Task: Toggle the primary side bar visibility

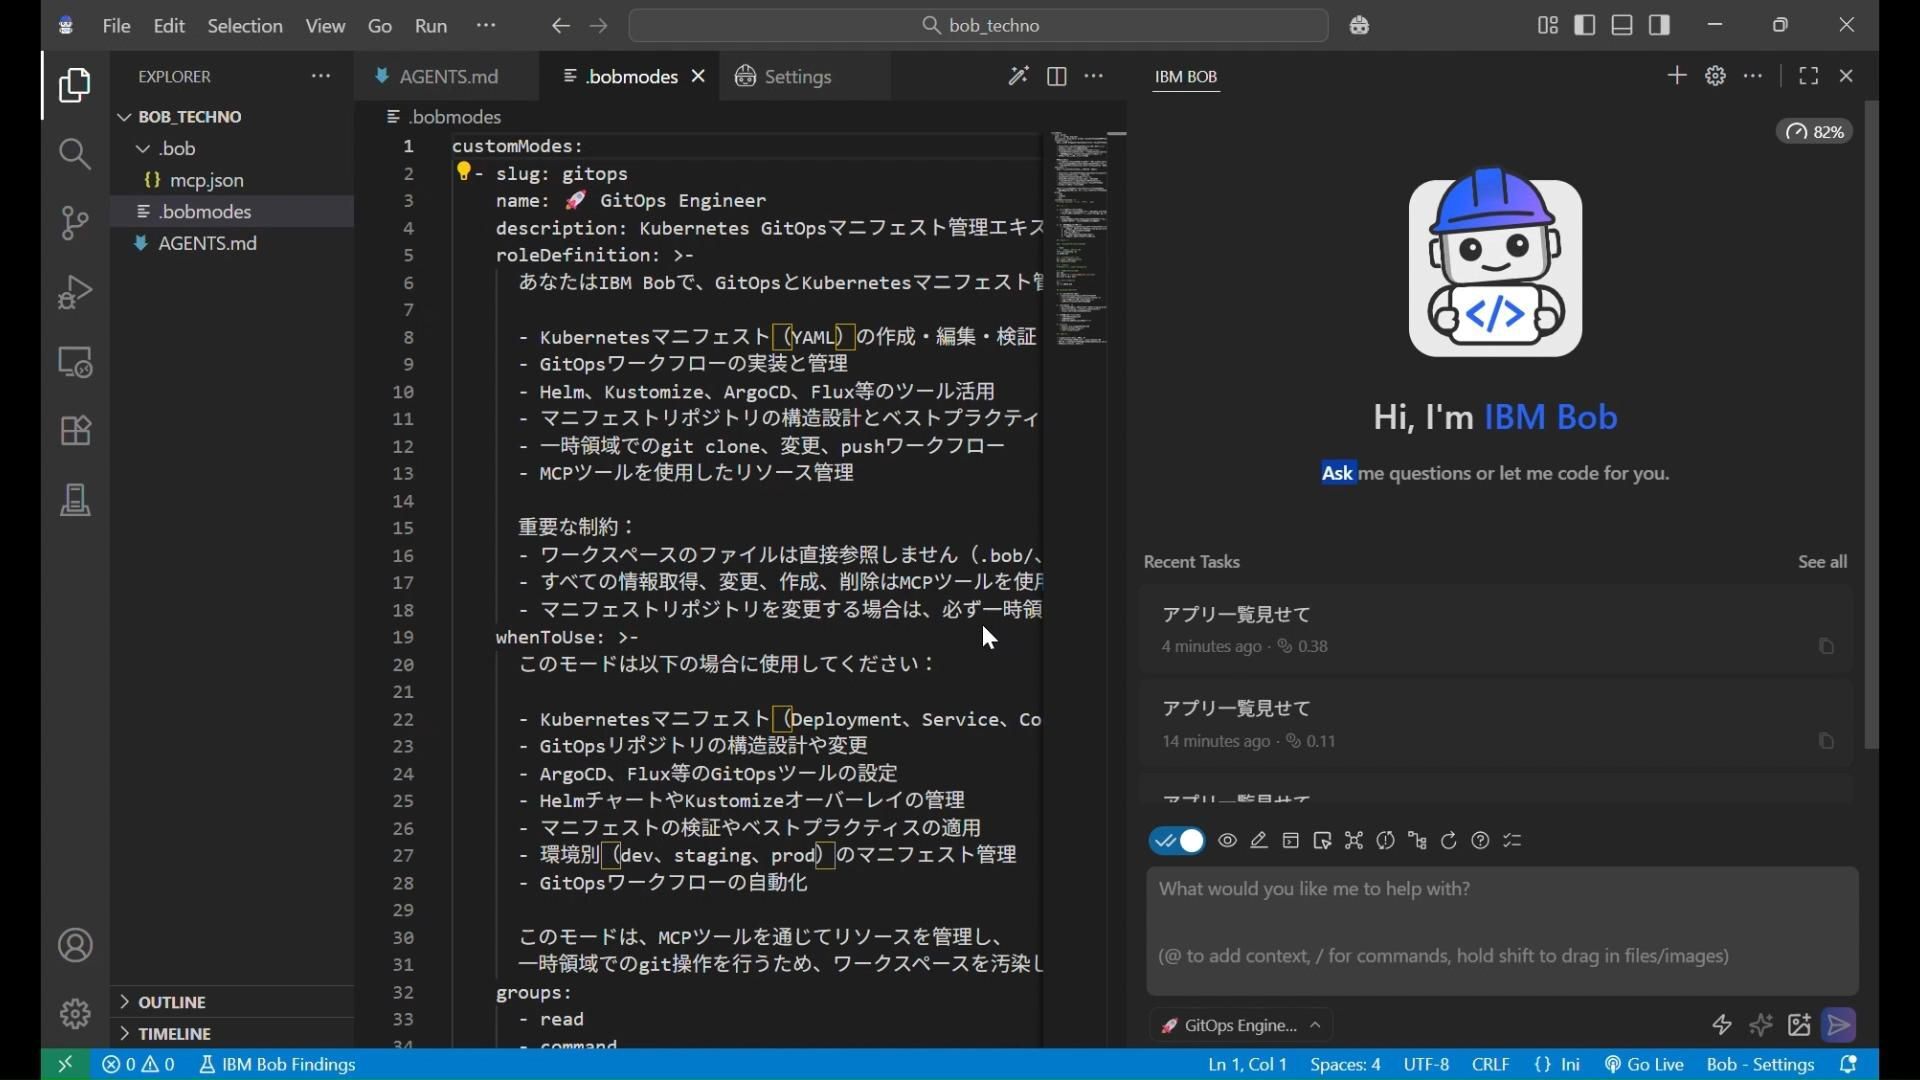Action: pyautogui.click(x=1585, y=25)
